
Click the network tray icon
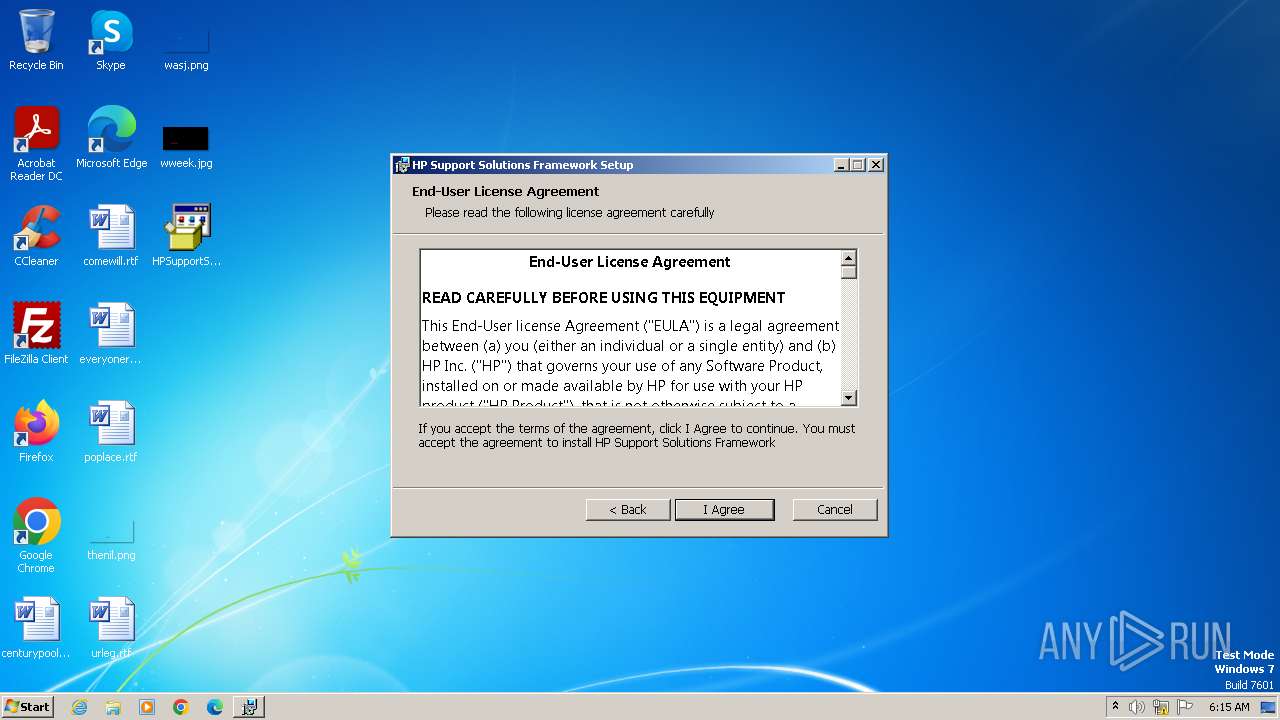1161,707
